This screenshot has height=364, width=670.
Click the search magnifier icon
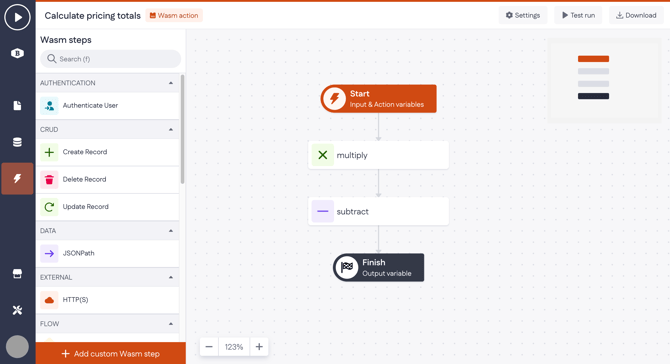52,59
